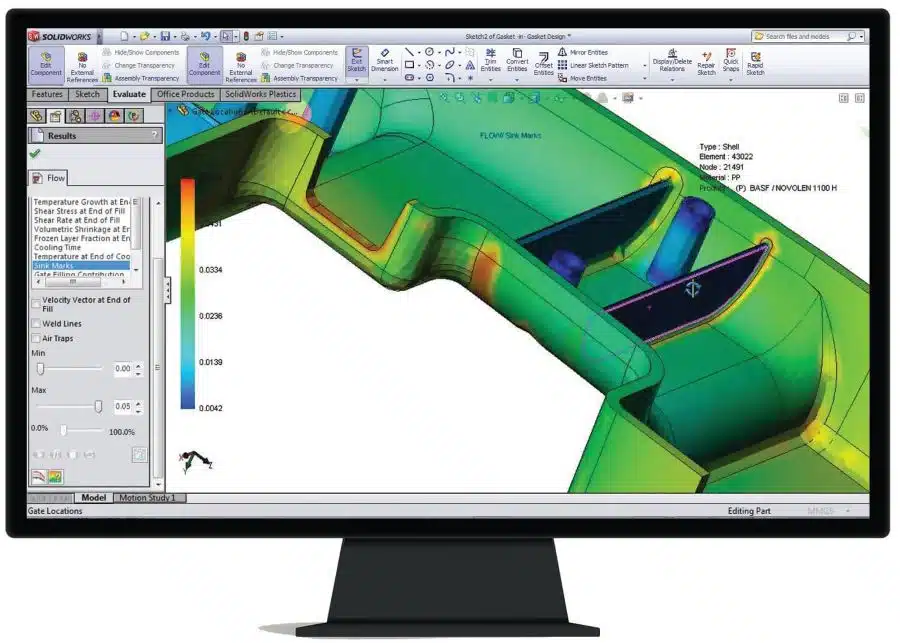Switch to the SolidWorks Plastics tab

tap(260, 94)
